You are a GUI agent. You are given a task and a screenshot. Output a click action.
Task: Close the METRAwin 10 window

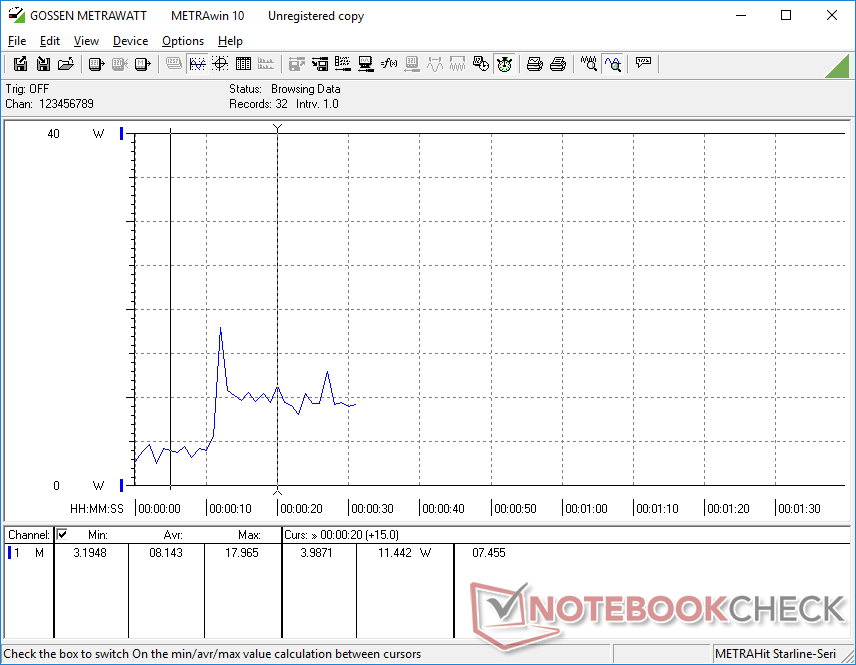coord(831,15)
